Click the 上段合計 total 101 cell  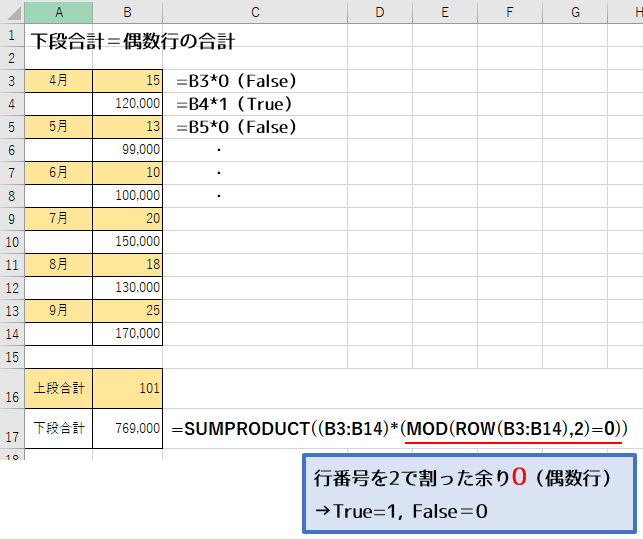click(128, 388)
